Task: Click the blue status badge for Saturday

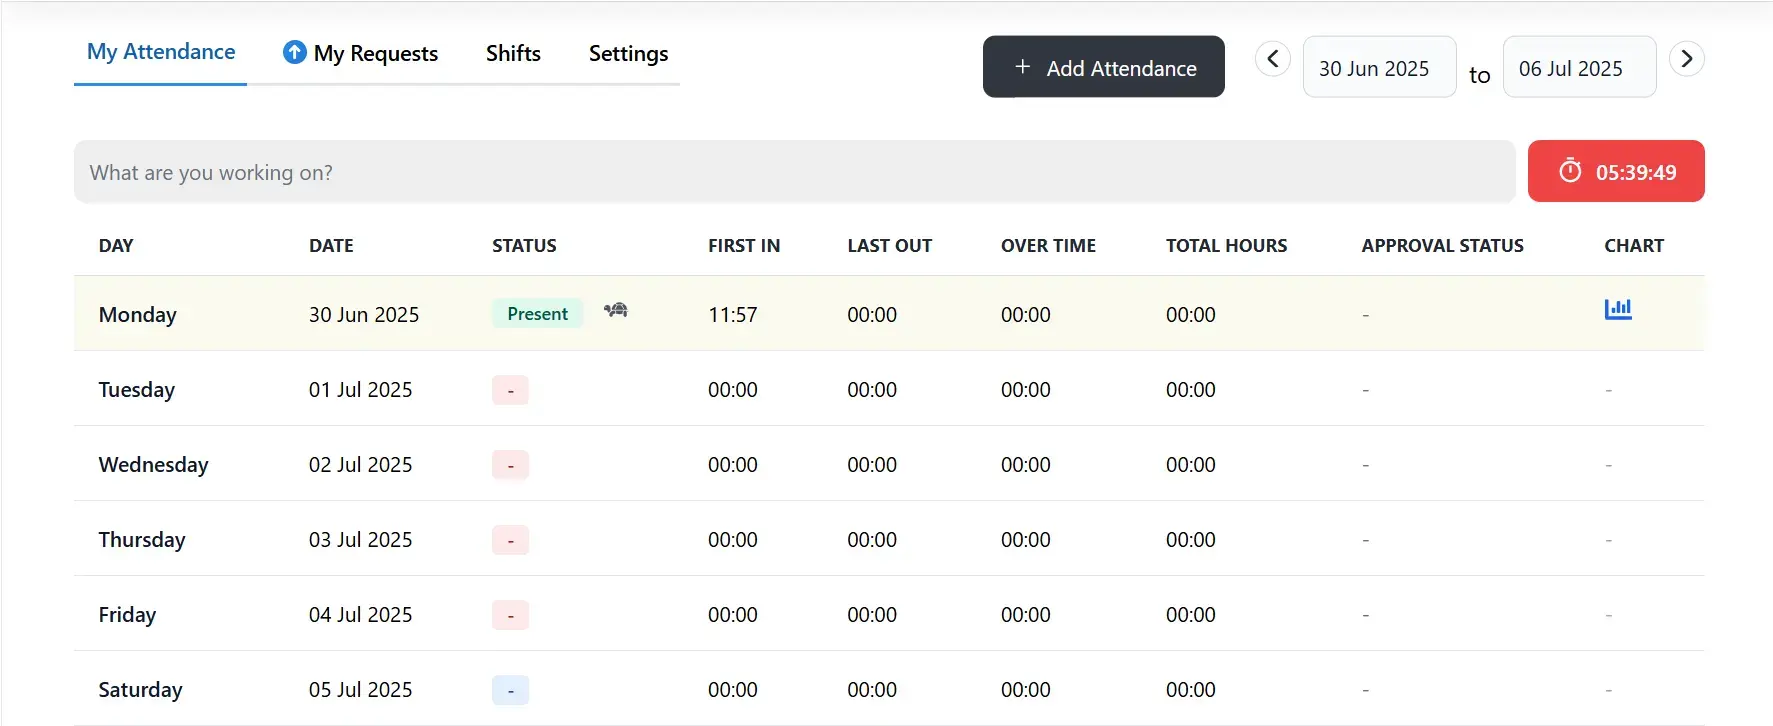Action: [x=510, y=690]
